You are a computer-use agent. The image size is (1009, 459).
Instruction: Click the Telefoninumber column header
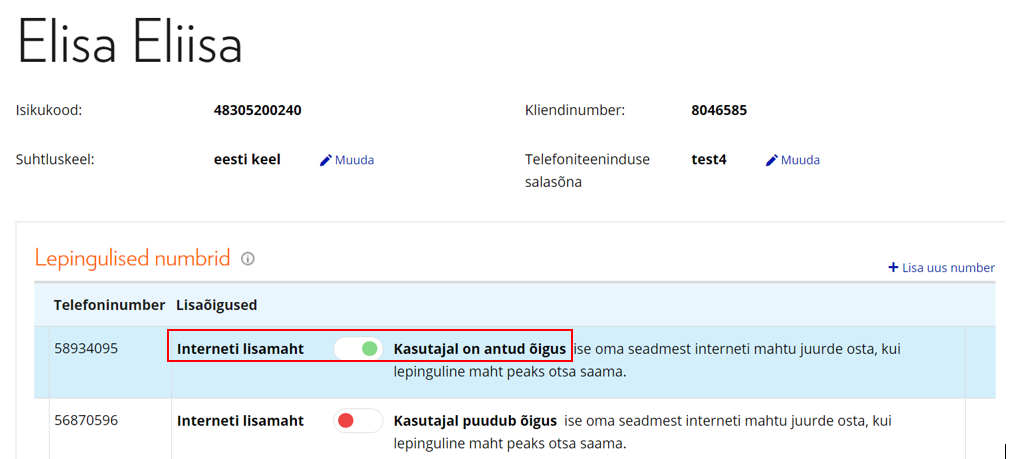pyautogui.click(x=109, y=303)
